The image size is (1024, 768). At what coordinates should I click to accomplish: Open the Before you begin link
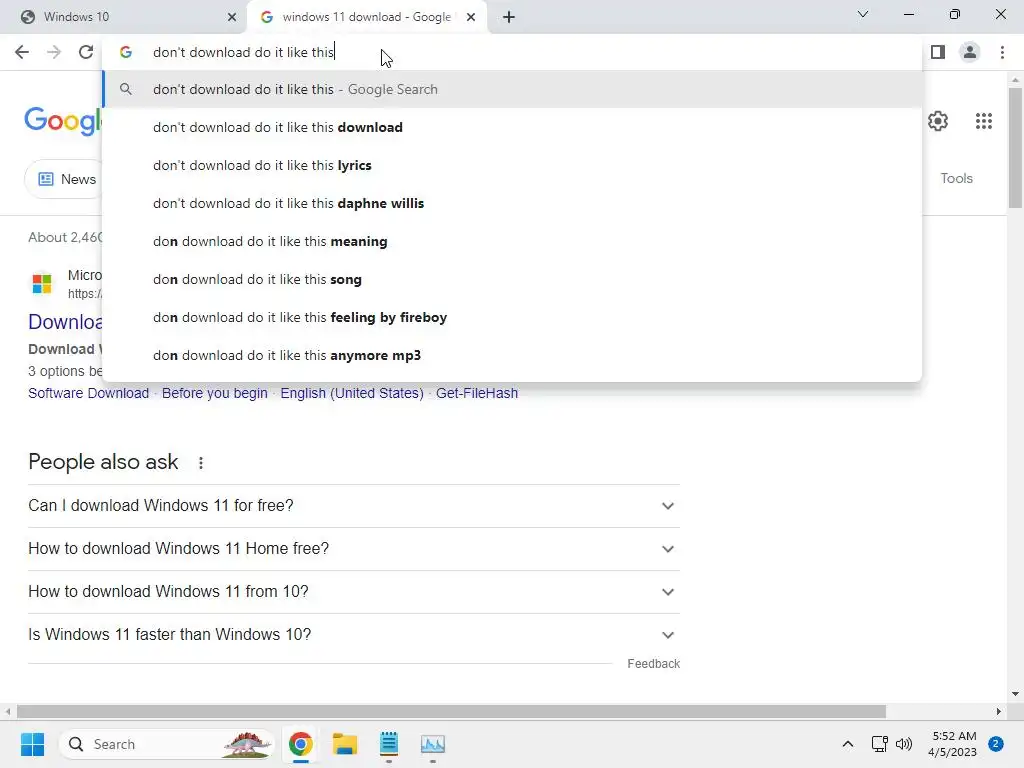214,393
